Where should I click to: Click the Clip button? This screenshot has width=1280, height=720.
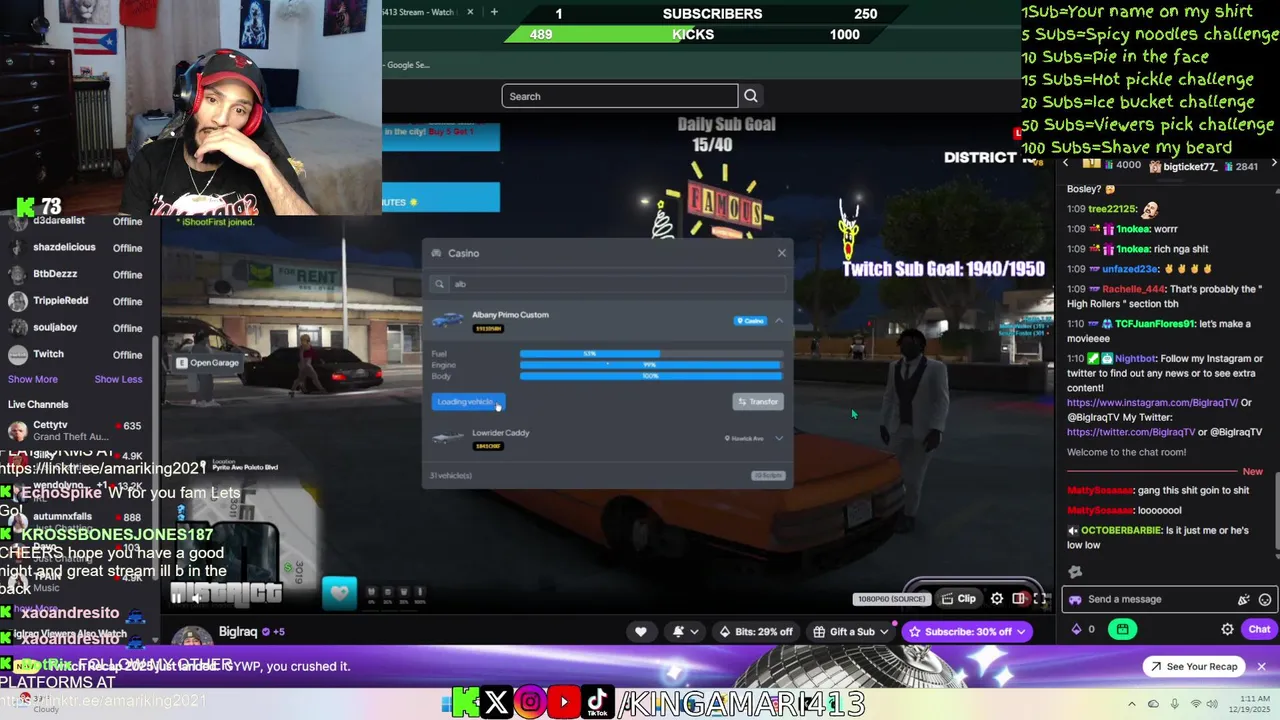click(x=959, y=599)
